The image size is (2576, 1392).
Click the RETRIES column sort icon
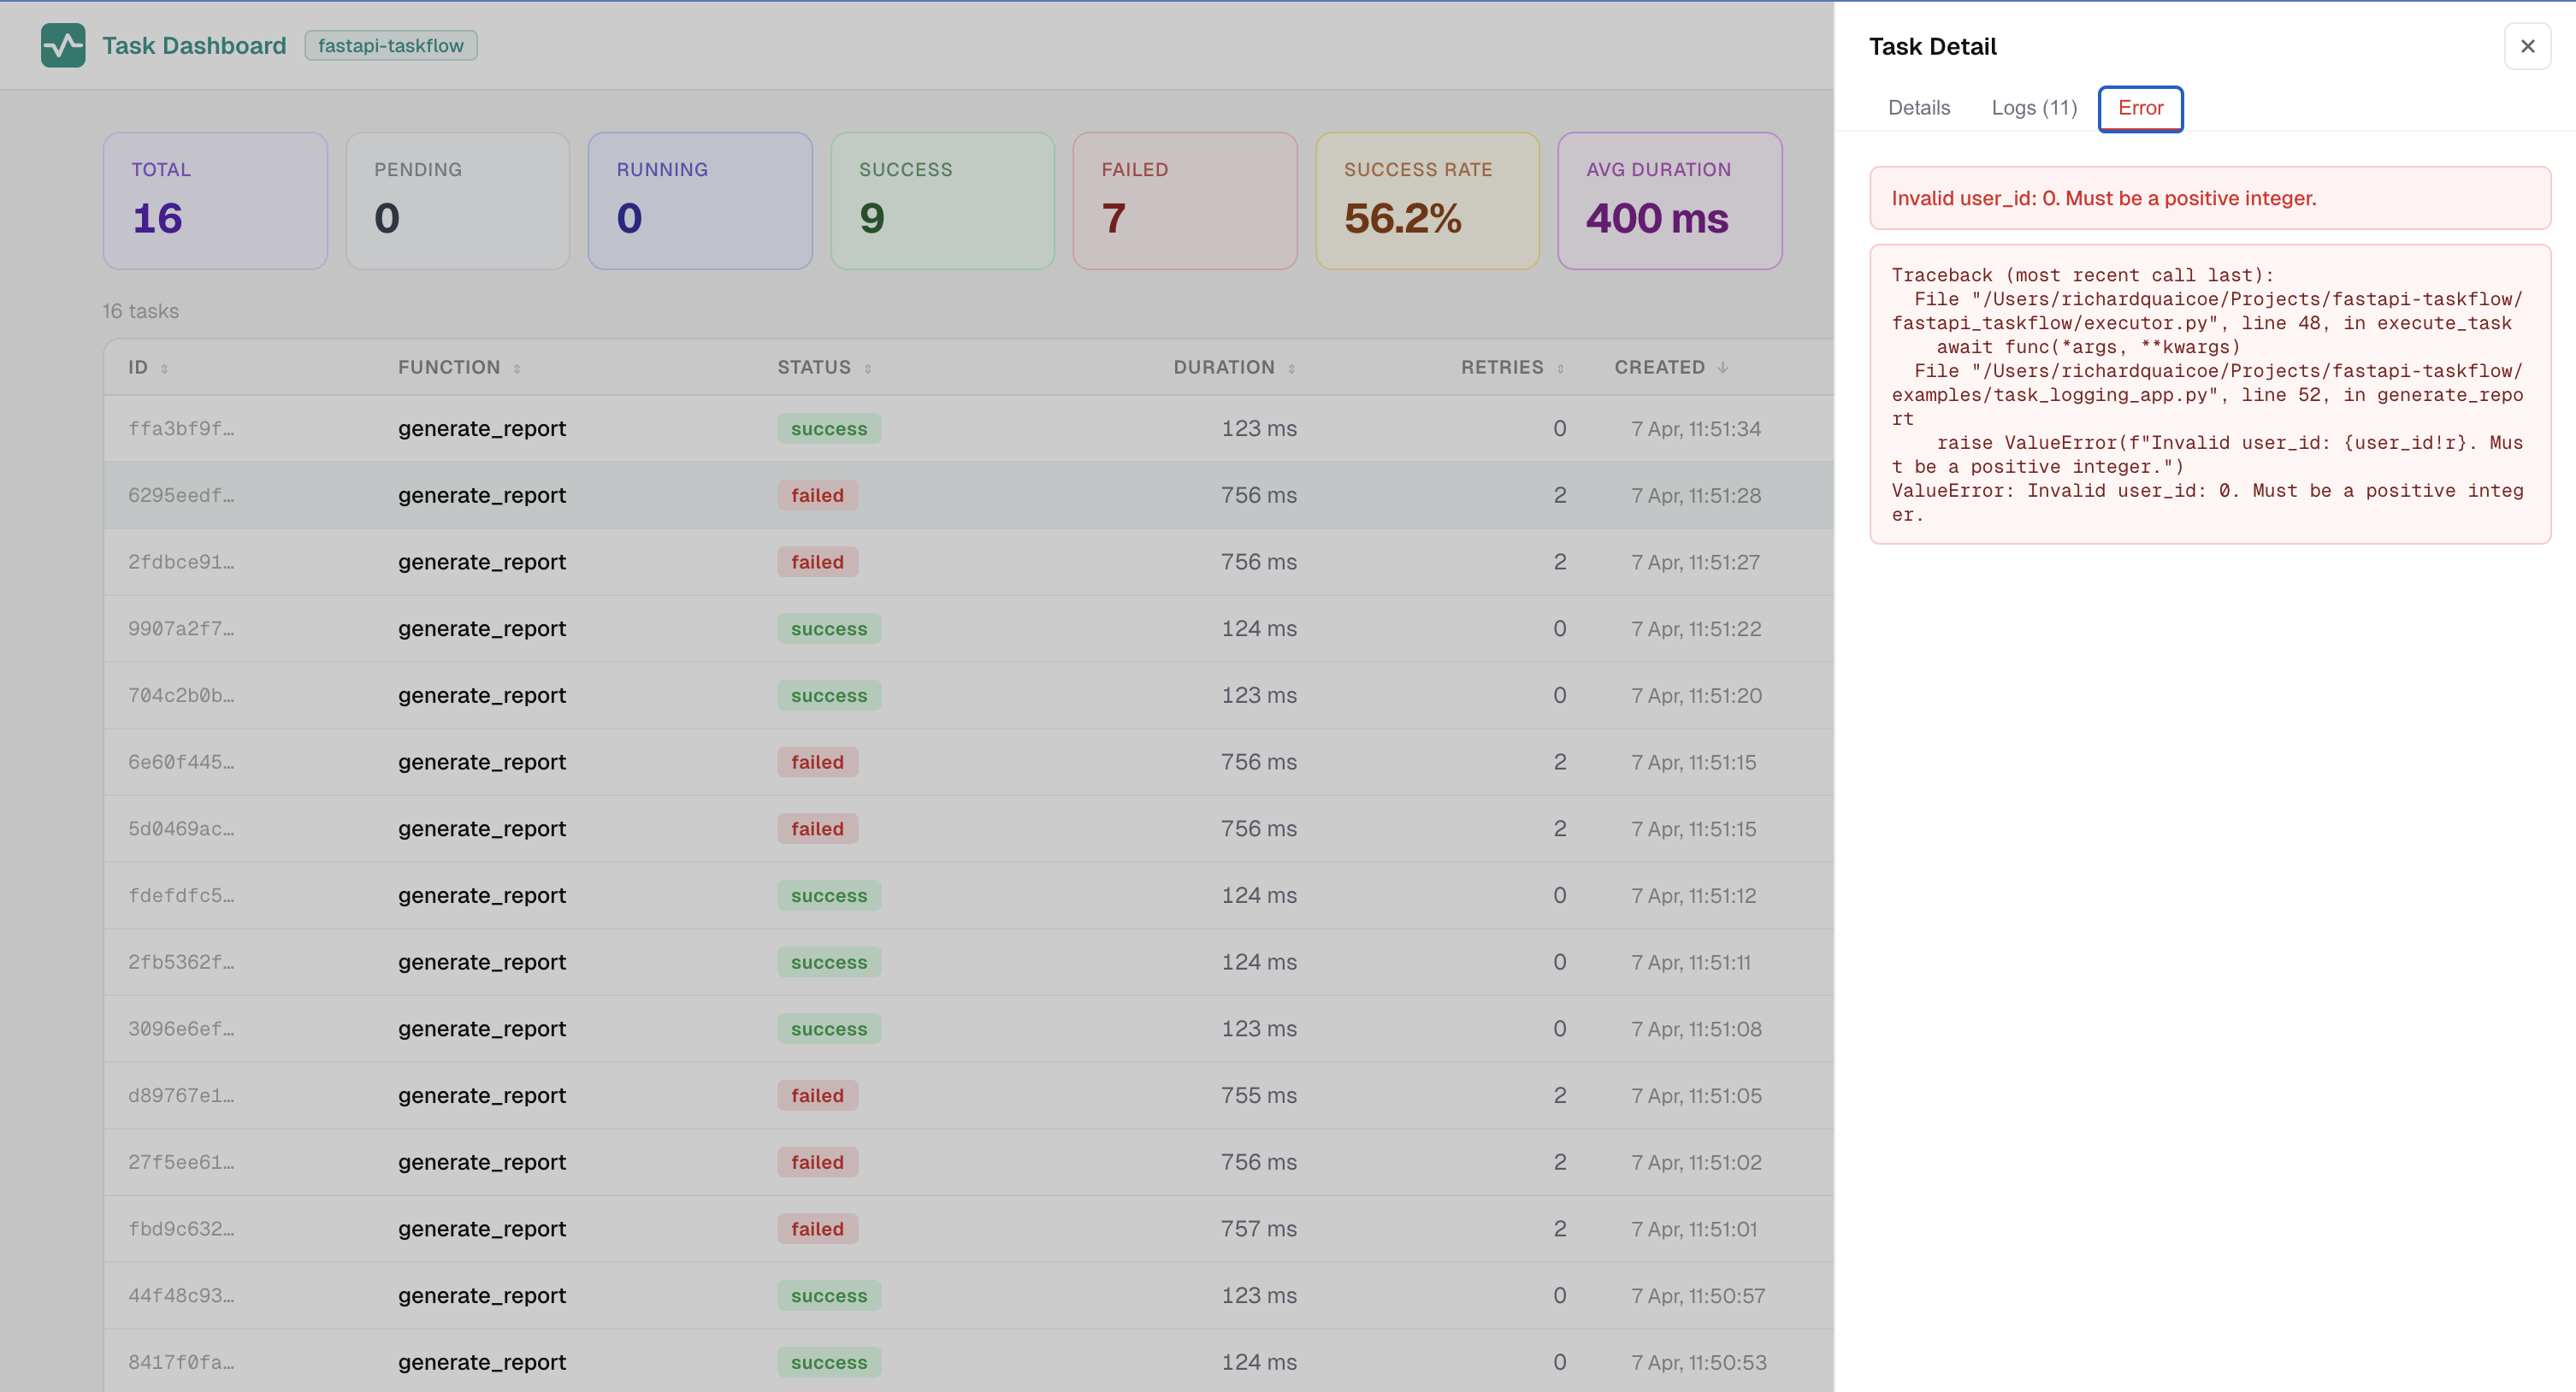1559,369
